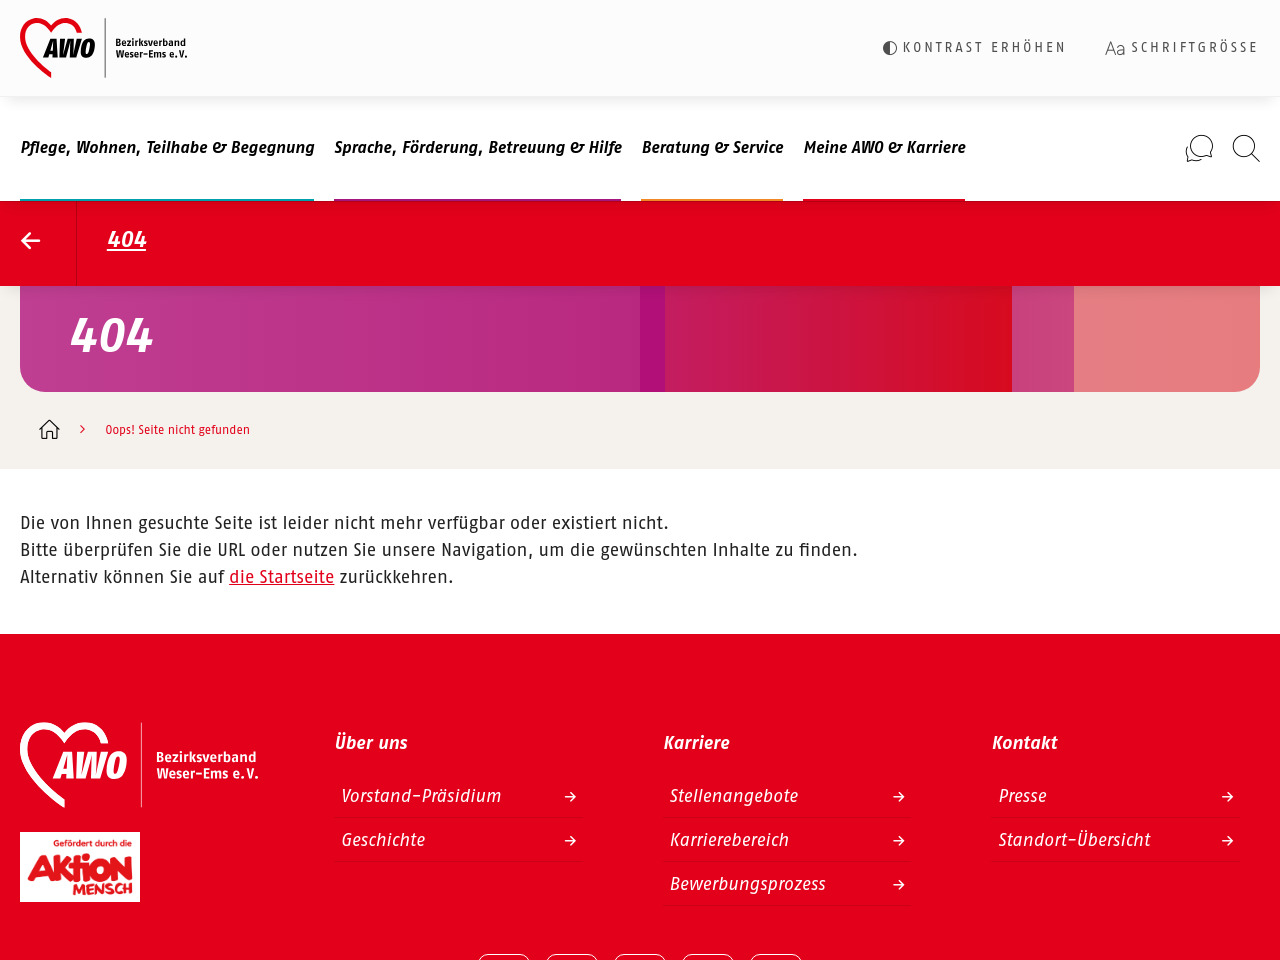
Task: Expand Beratung & Service menu
Action: pos(712,148)
